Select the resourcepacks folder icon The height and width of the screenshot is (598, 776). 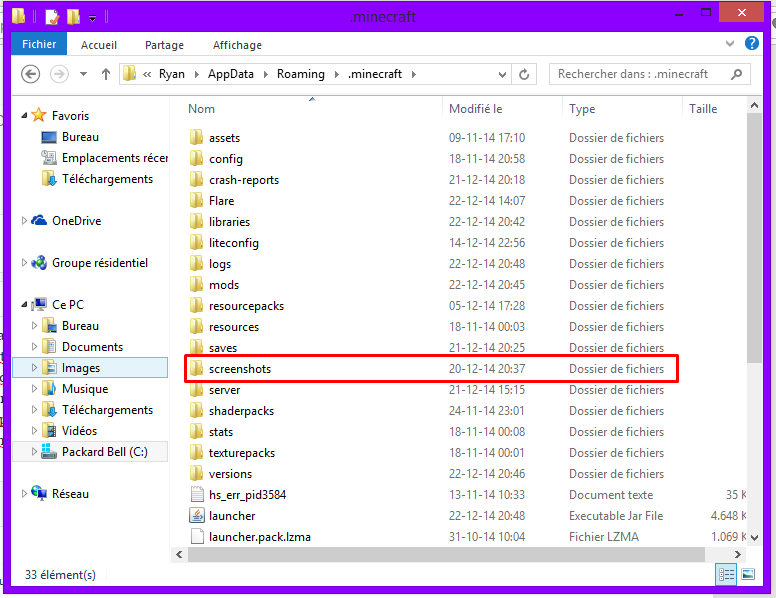point(197,305)
